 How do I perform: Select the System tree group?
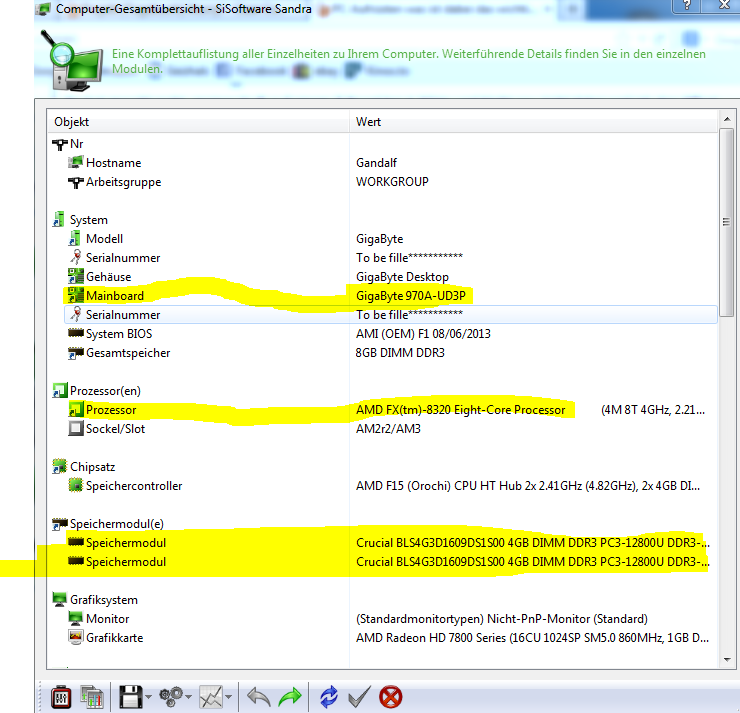(x=89, y=220)
